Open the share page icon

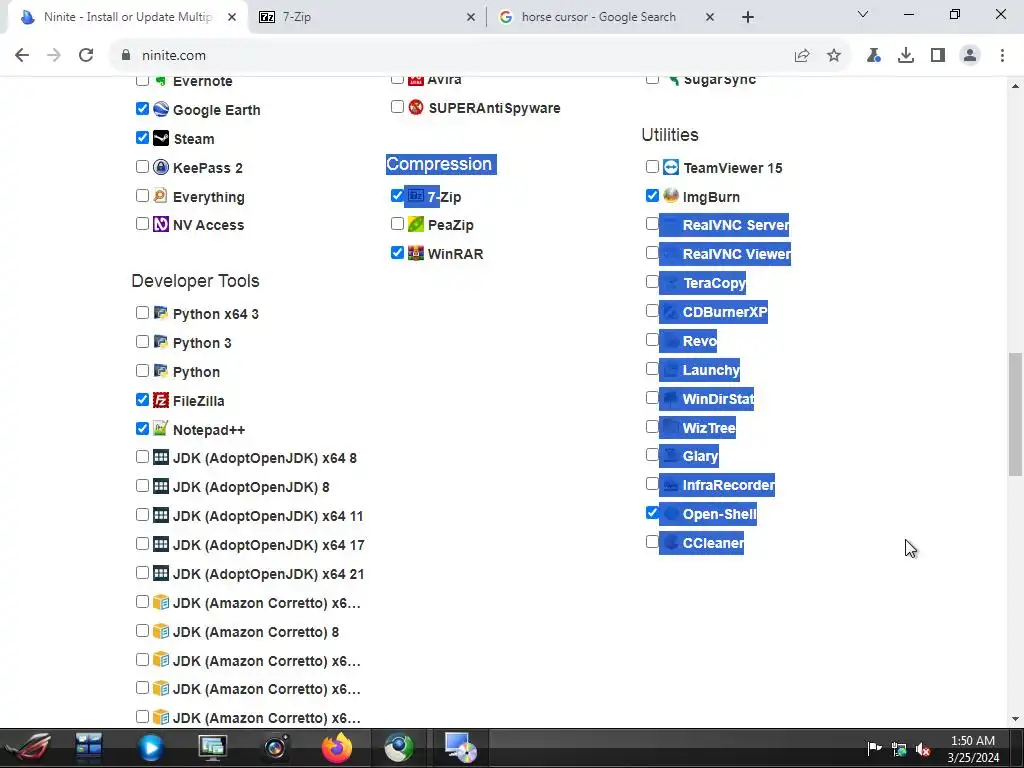click(x=802, y=56)
